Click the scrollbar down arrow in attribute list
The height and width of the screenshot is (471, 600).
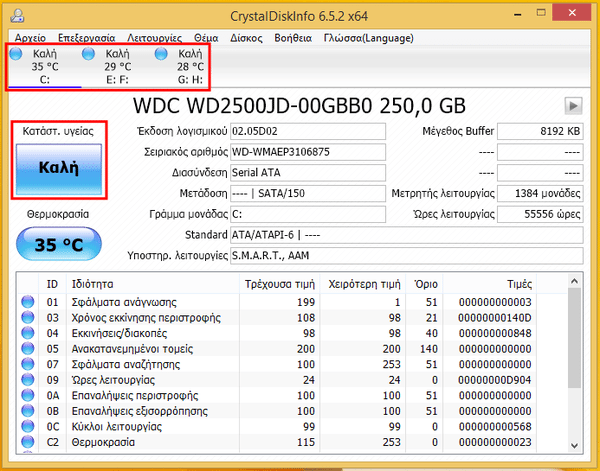click(x=574, y=445)
